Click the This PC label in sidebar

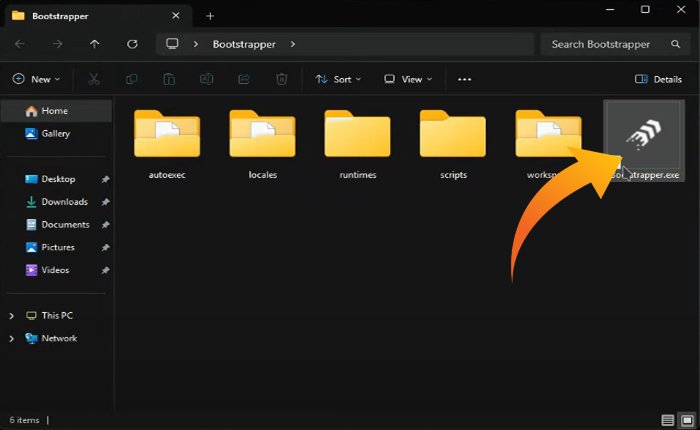coord(57,315)
